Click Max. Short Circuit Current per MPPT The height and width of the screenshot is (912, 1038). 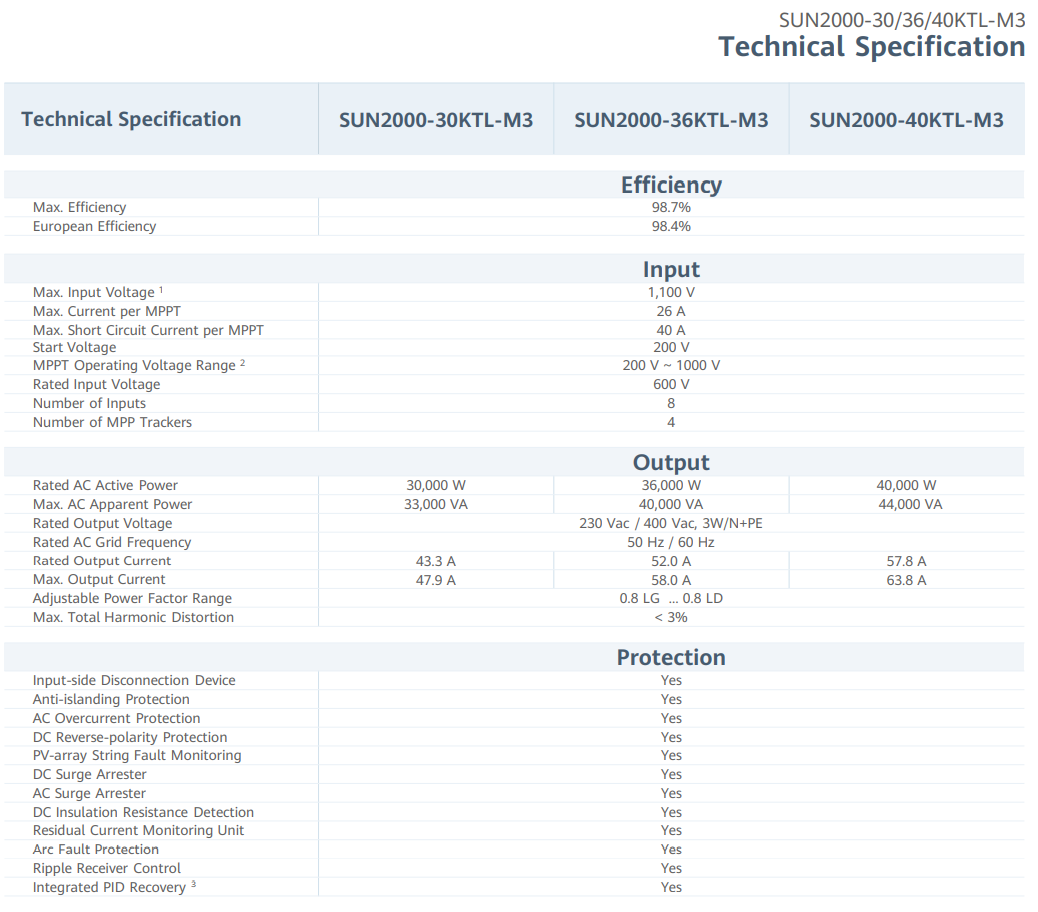coord(148,330)
